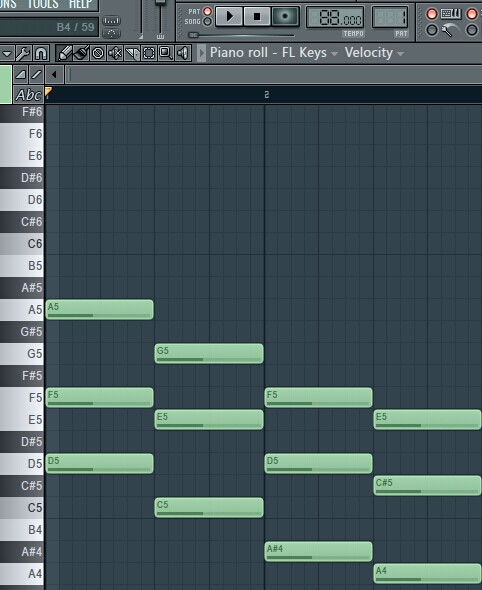Click the G#5 piano key

[x=22, y=331]
